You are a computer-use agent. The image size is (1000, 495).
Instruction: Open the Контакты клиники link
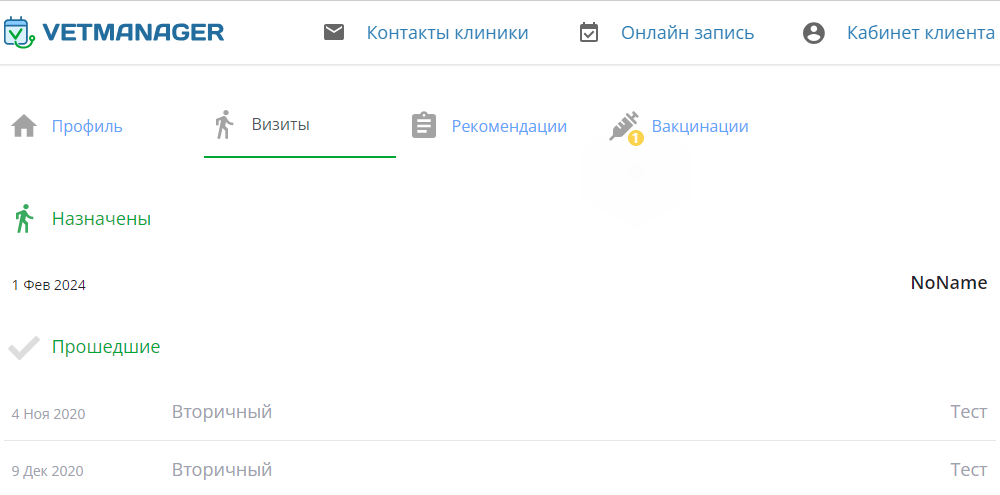(x=447, y=33)
